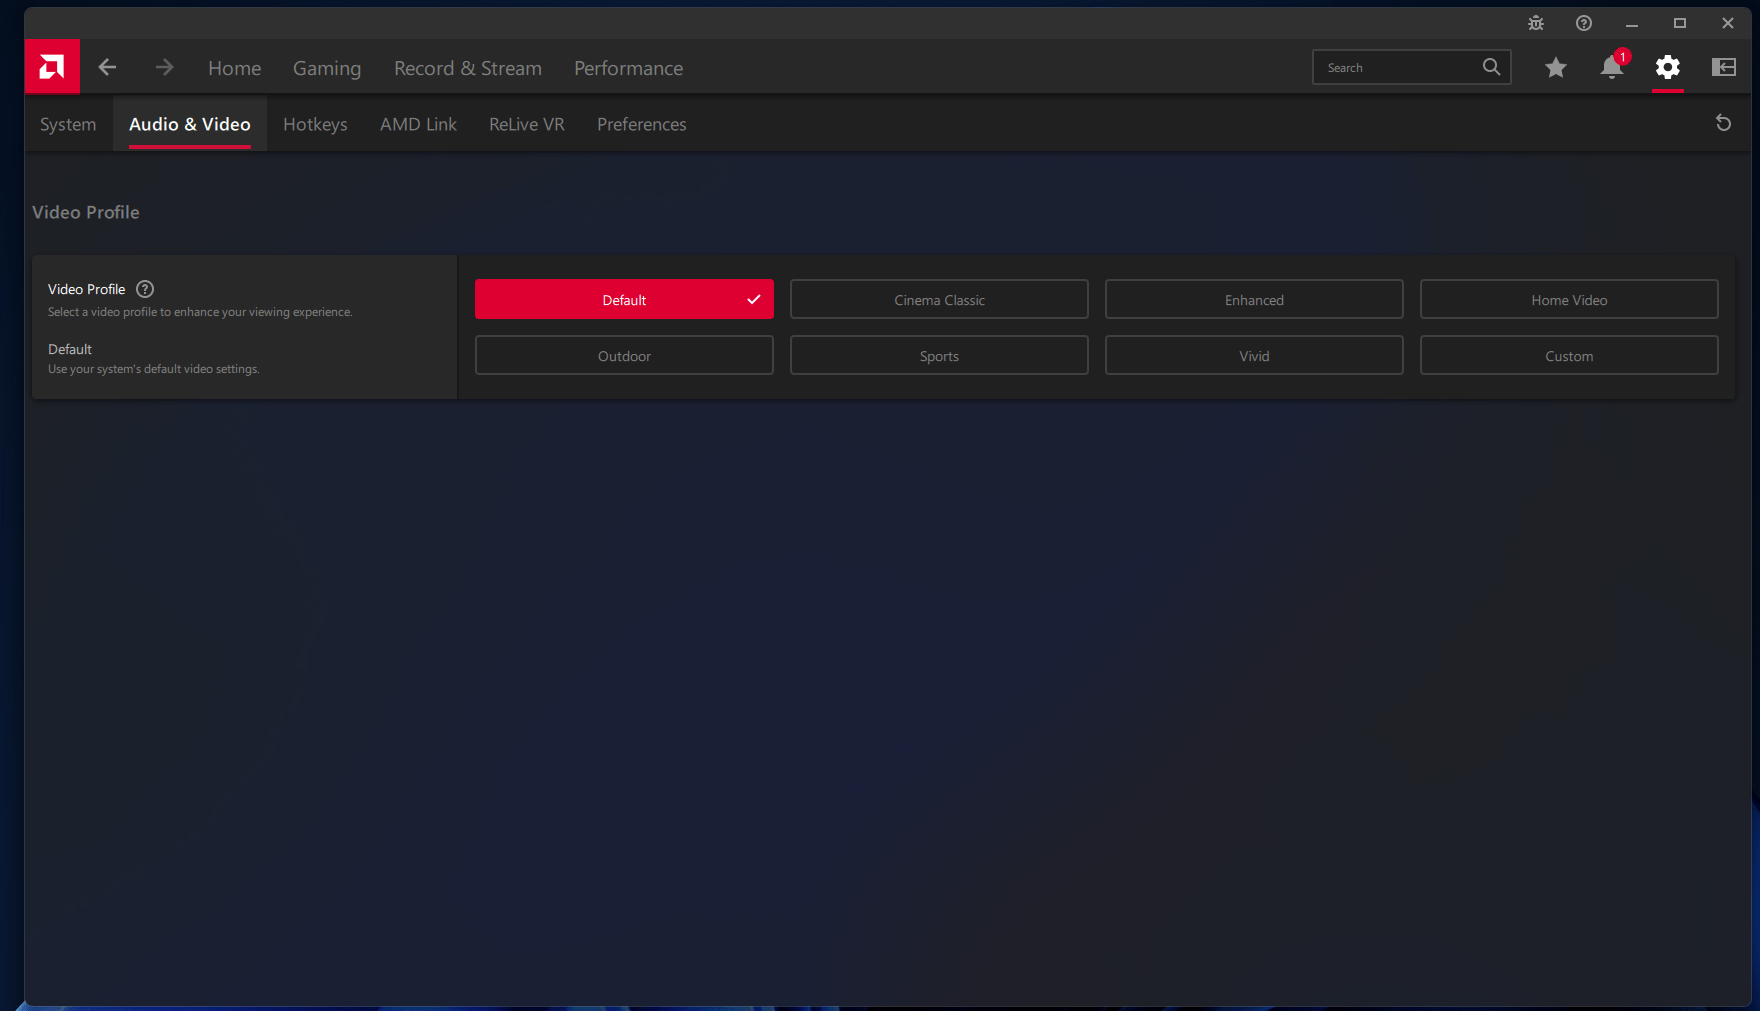Close the AMD Software window

pos(1728,23)
